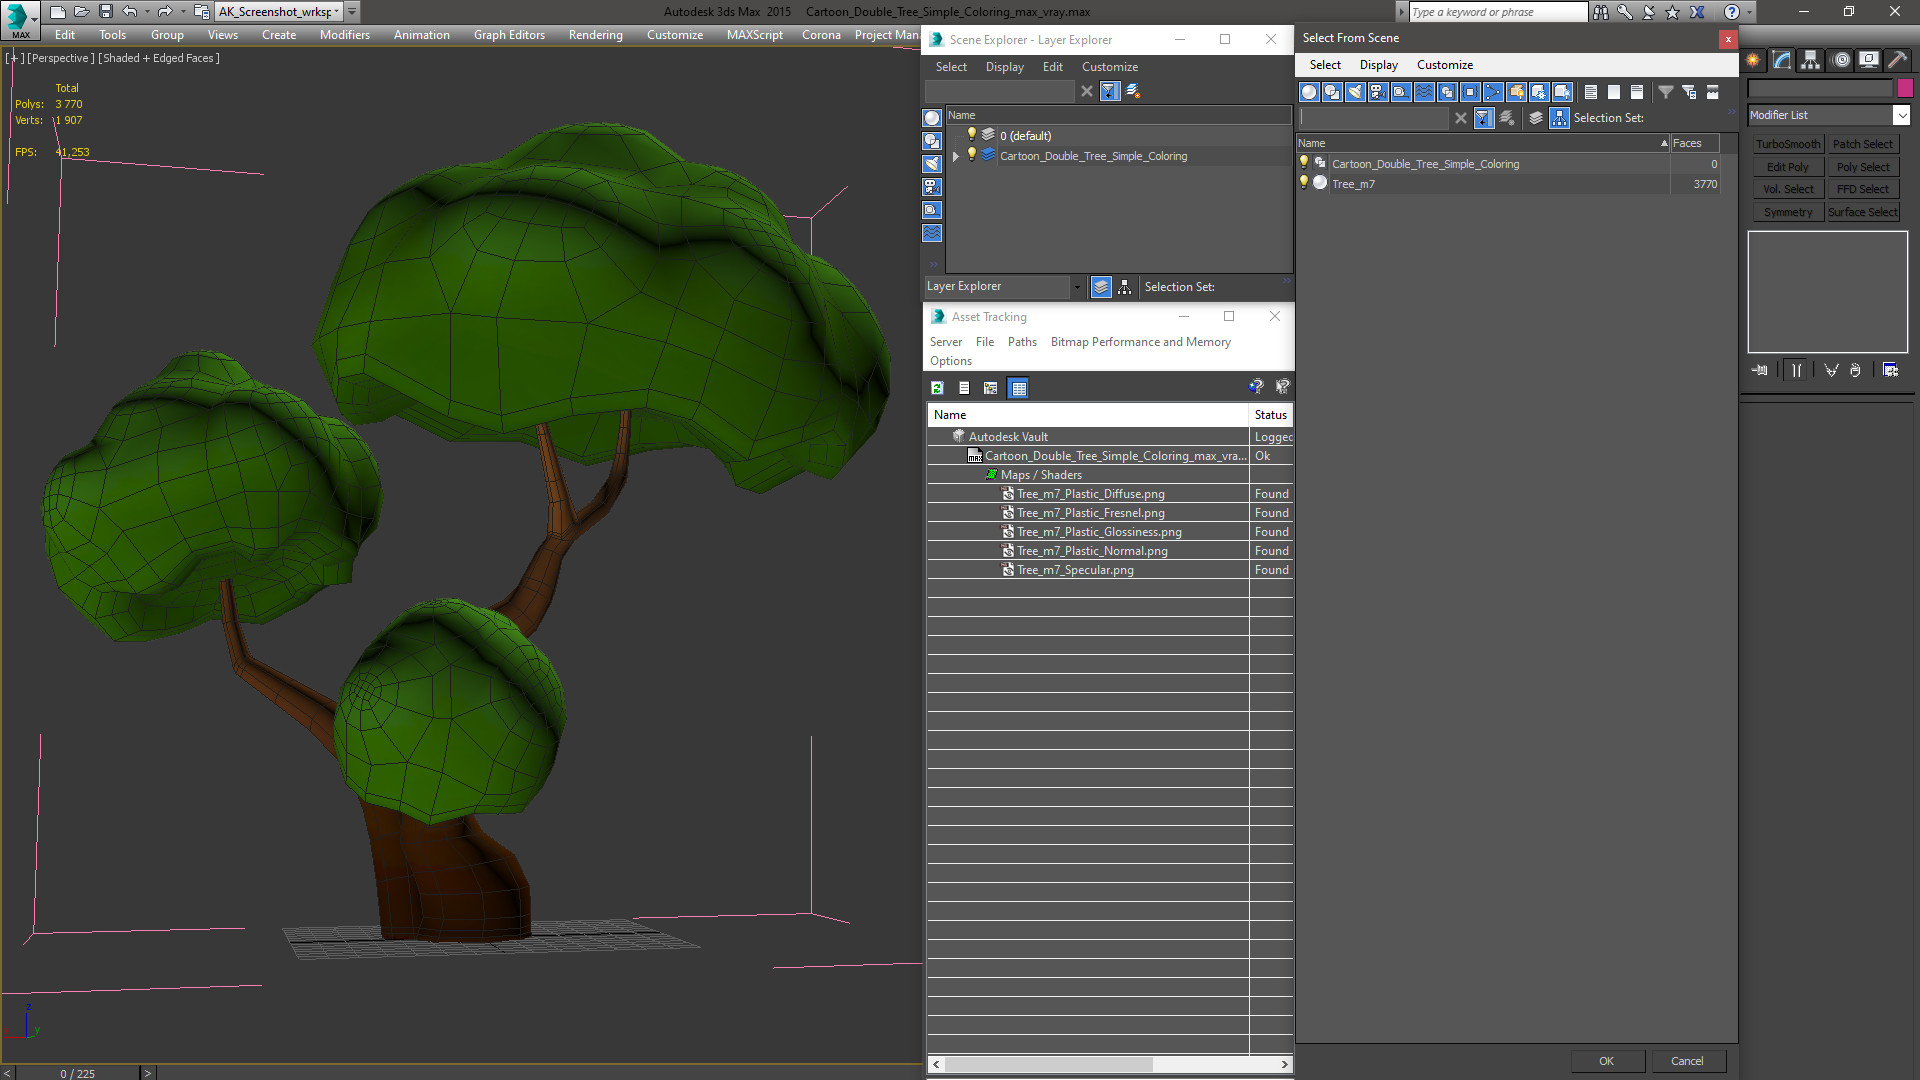The image size is (1920, 1080).
Task: Click the Cancel button in Select From Scene
Action: 1687,1061
